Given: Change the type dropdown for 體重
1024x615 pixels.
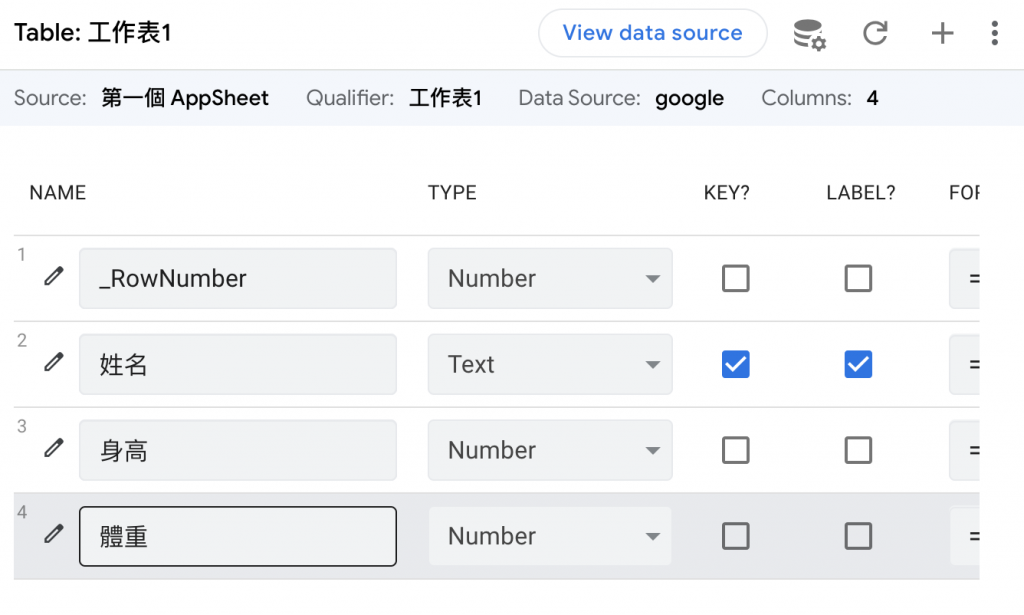Looking at the screenshot, I should [550, 537].
